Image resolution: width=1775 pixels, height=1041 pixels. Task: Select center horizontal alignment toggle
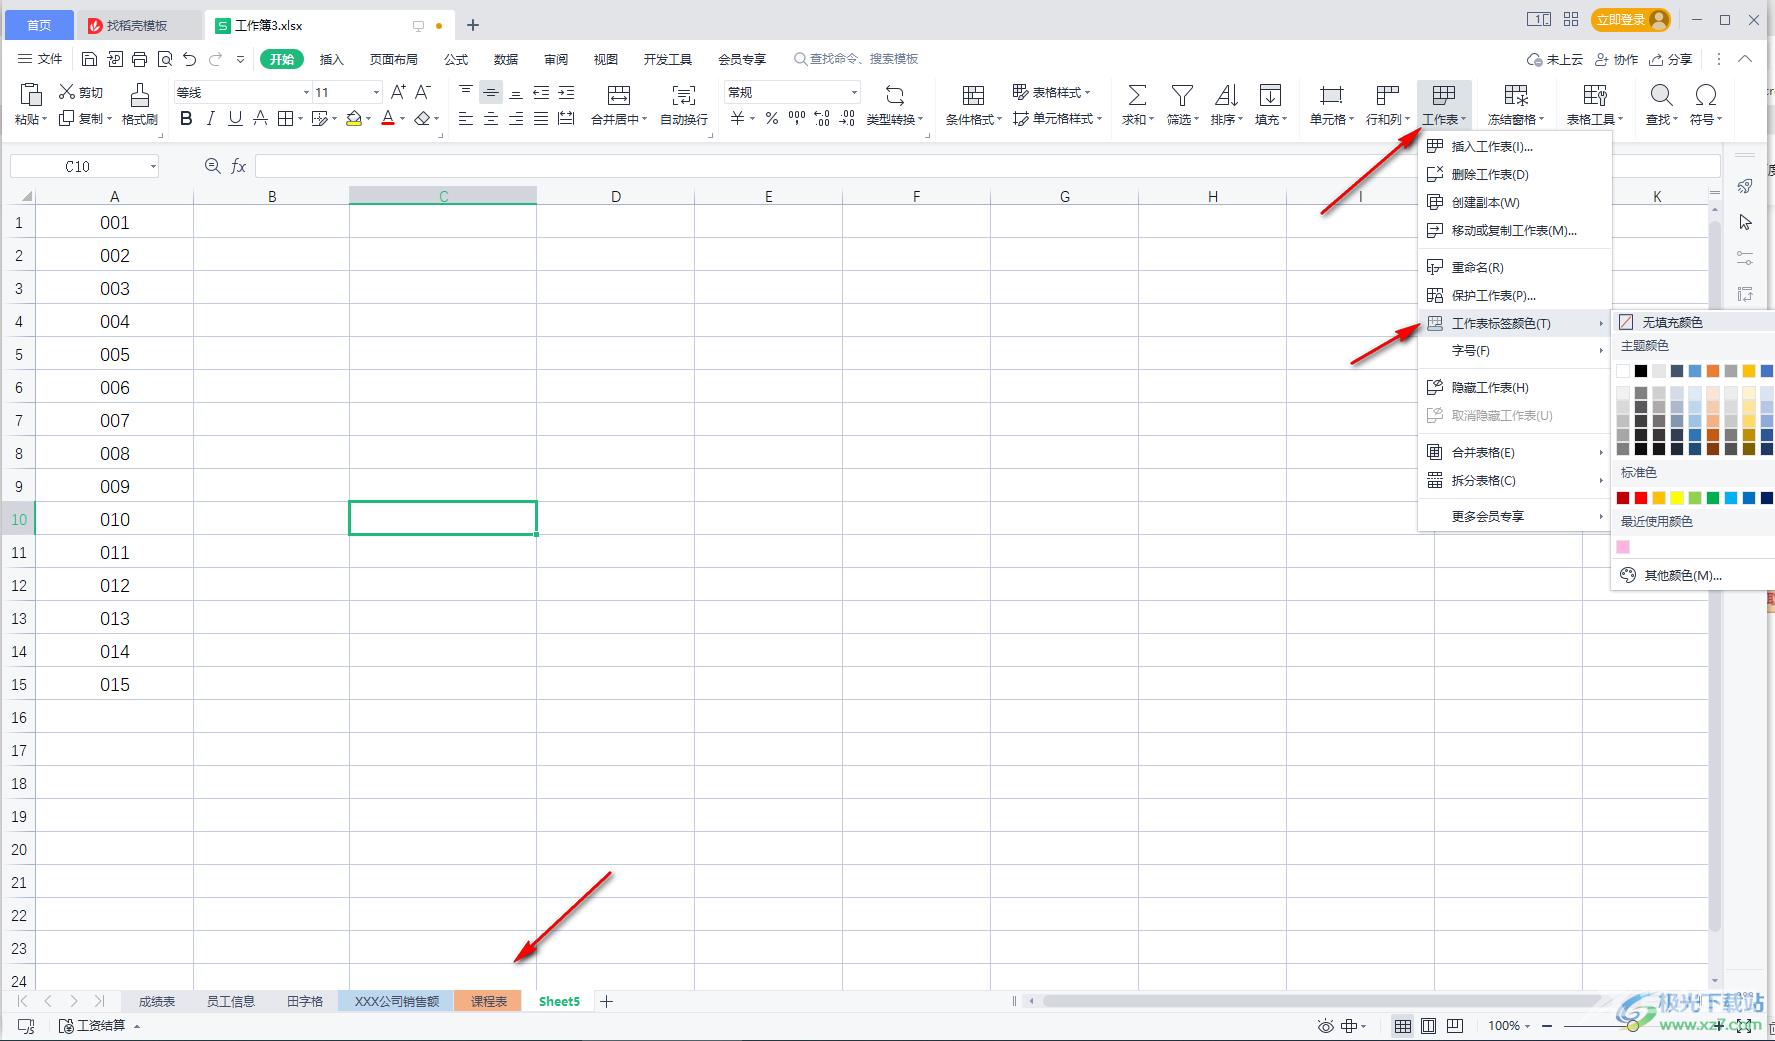pyautogui.click(x=491, y=119)
